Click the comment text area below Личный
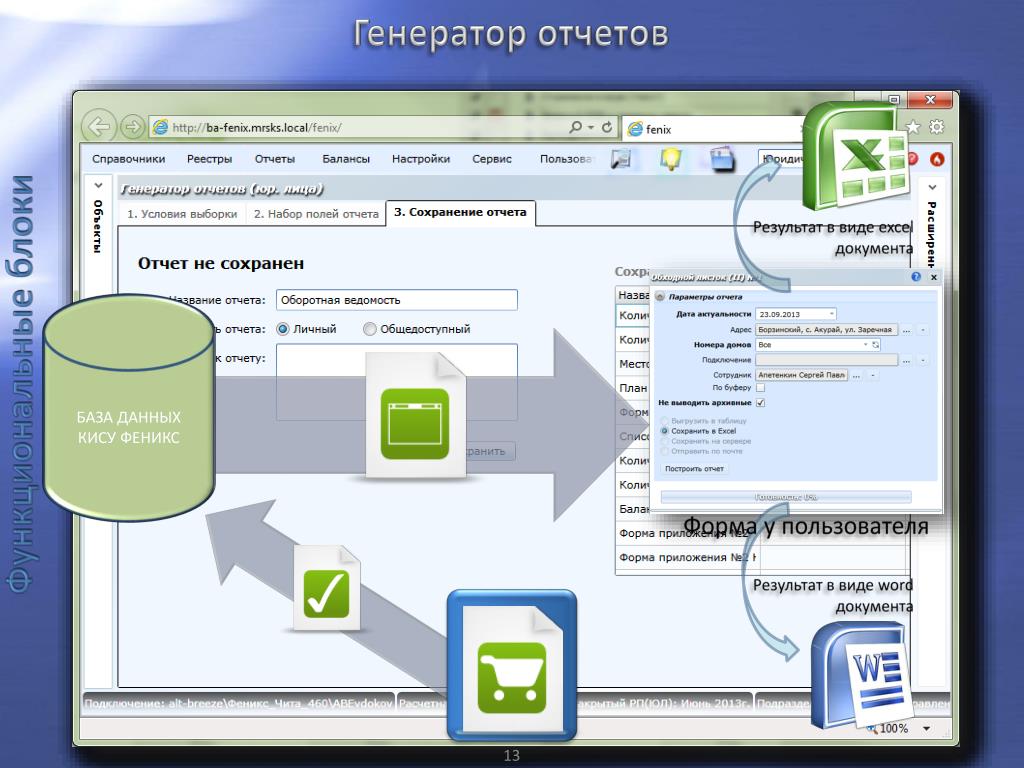The height and width of the screenshot is (768, 1024). pos(397,382)
